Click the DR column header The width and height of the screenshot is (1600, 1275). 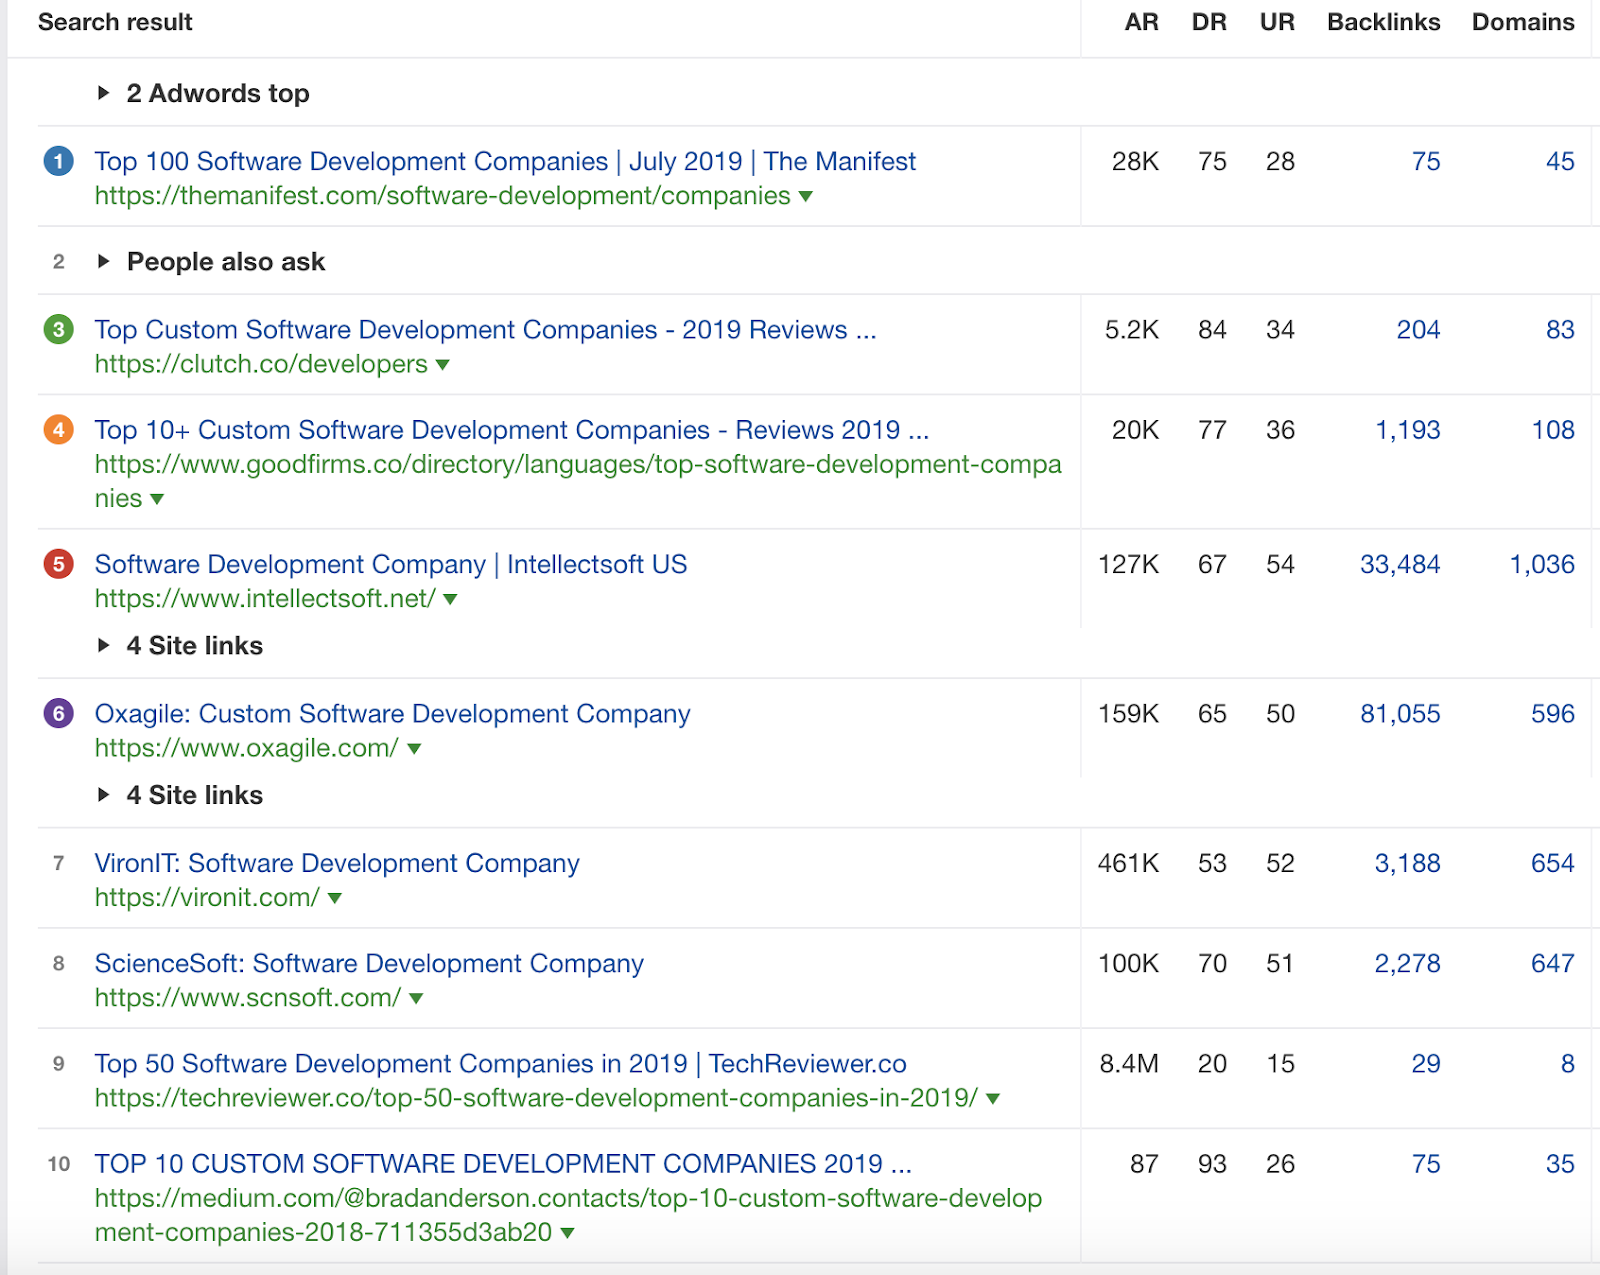coord(1208,22)
